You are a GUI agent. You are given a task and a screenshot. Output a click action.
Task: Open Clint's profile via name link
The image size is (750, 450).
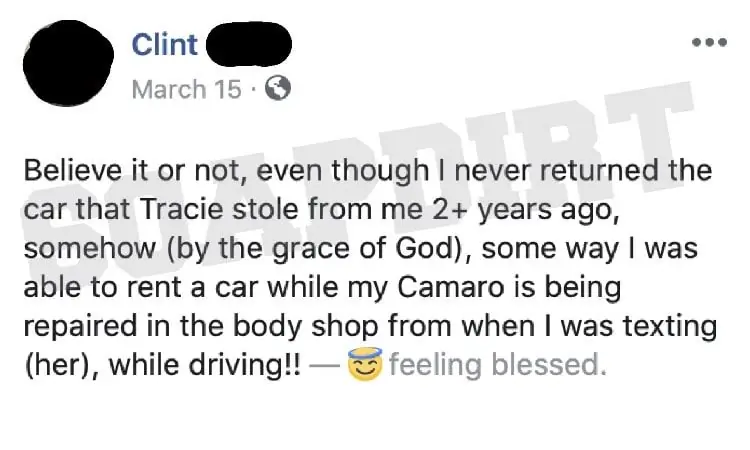coord(165,44)
